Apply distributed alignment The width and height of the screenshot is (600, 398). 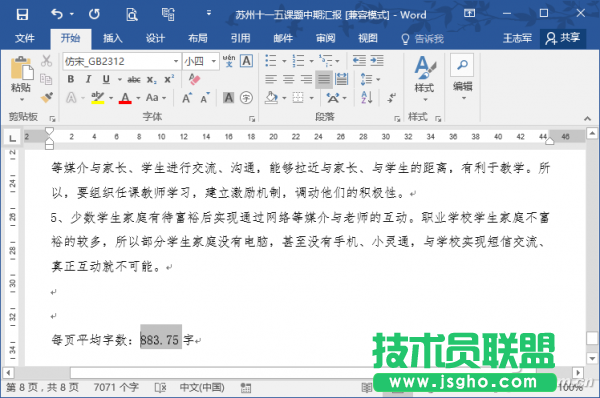341,79
